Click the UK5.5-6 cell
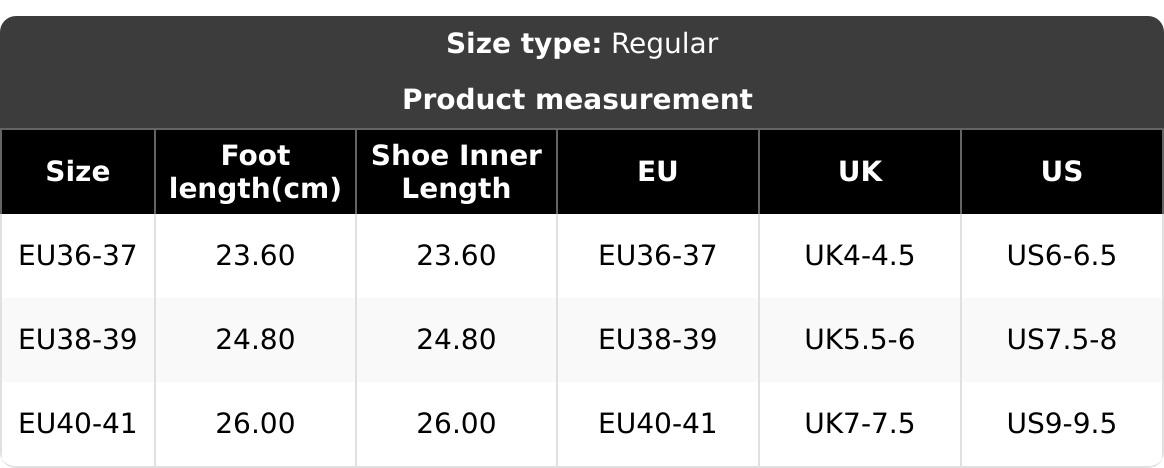The image size is (1164, 468). pos(859,340)
